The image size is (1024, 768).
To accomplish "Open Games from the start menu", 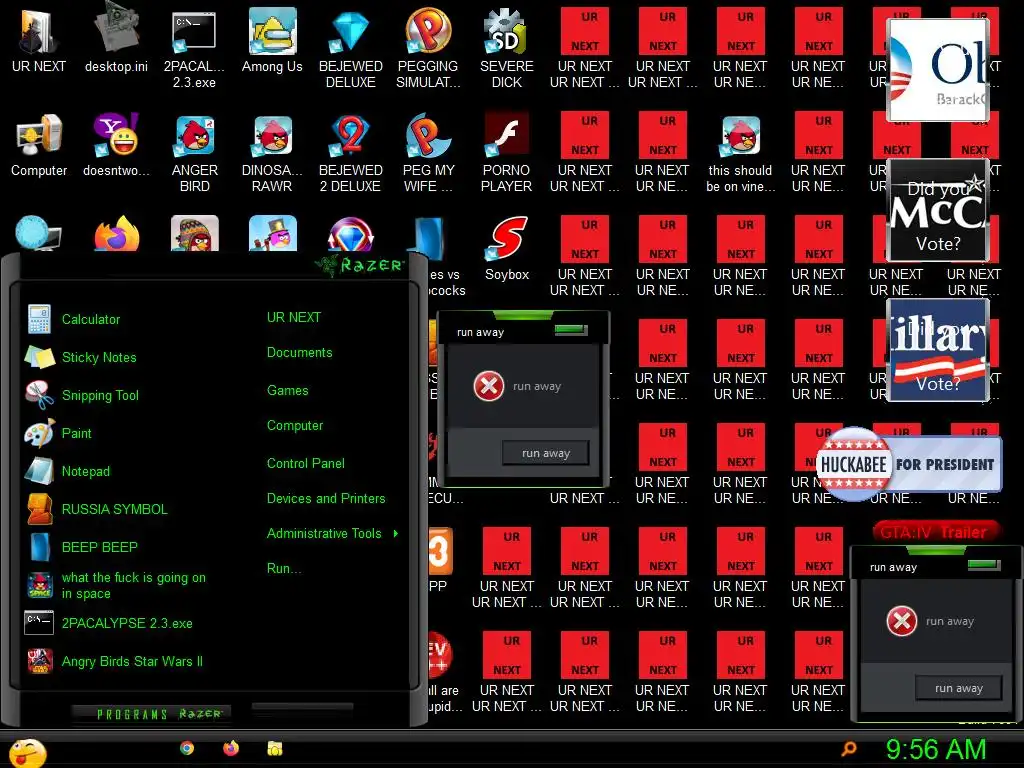I will point(287,391).
